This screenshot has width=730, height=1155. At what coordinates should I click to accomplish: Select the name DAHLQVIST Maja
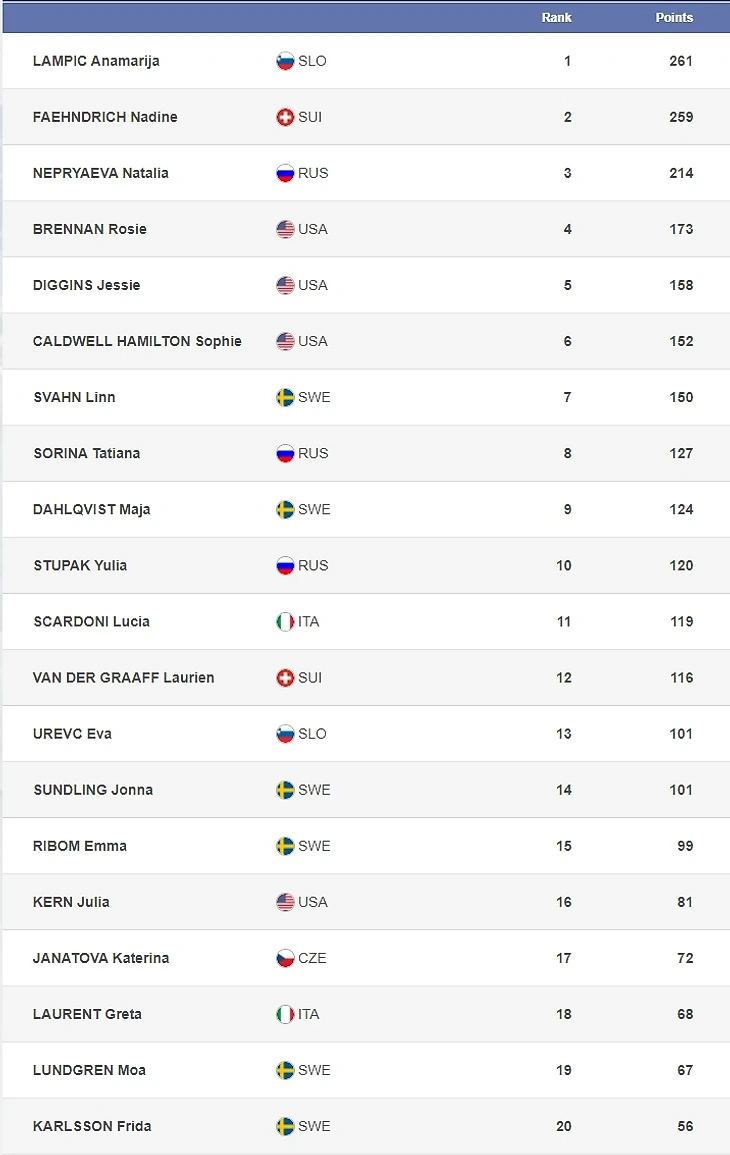click(92, 509)
